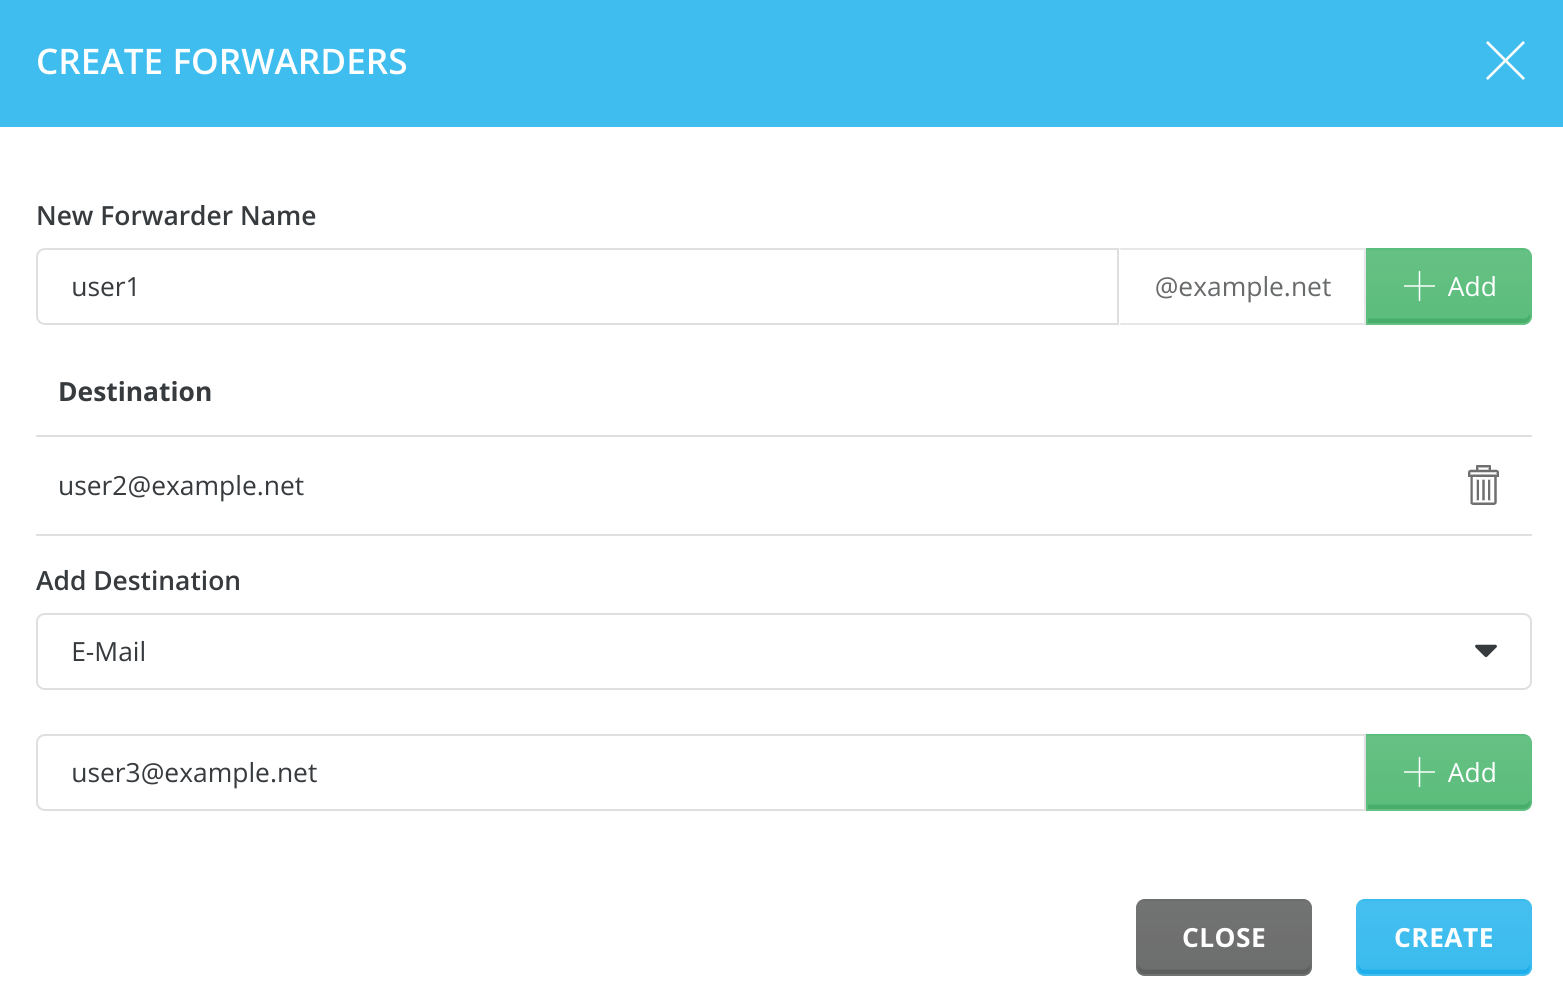Viewport: 1563px width, 991px height.
Task: Delete the user2@example.net destination via trash icon
Action: 1482,486
